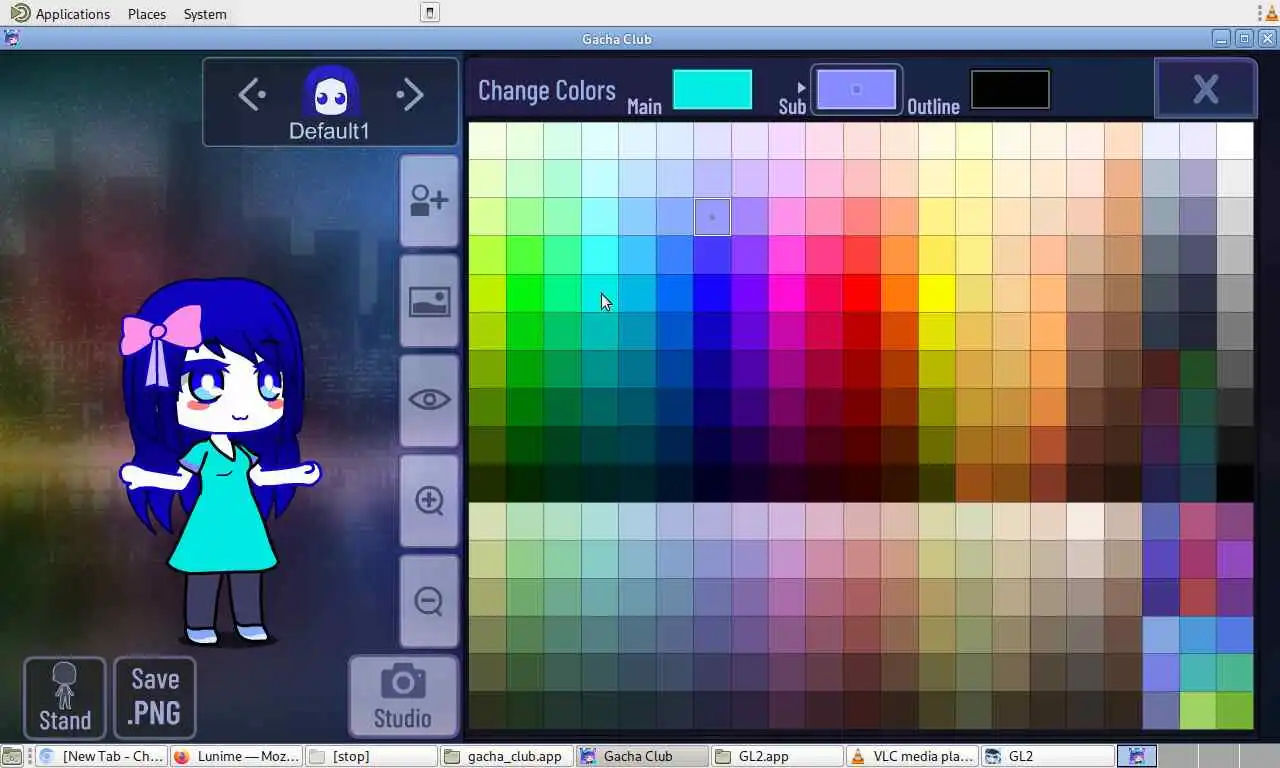Select the Main cyan color box
The width and height of the screenshot is (1280, 768).
pyautogui.click(x=712, y=89)
